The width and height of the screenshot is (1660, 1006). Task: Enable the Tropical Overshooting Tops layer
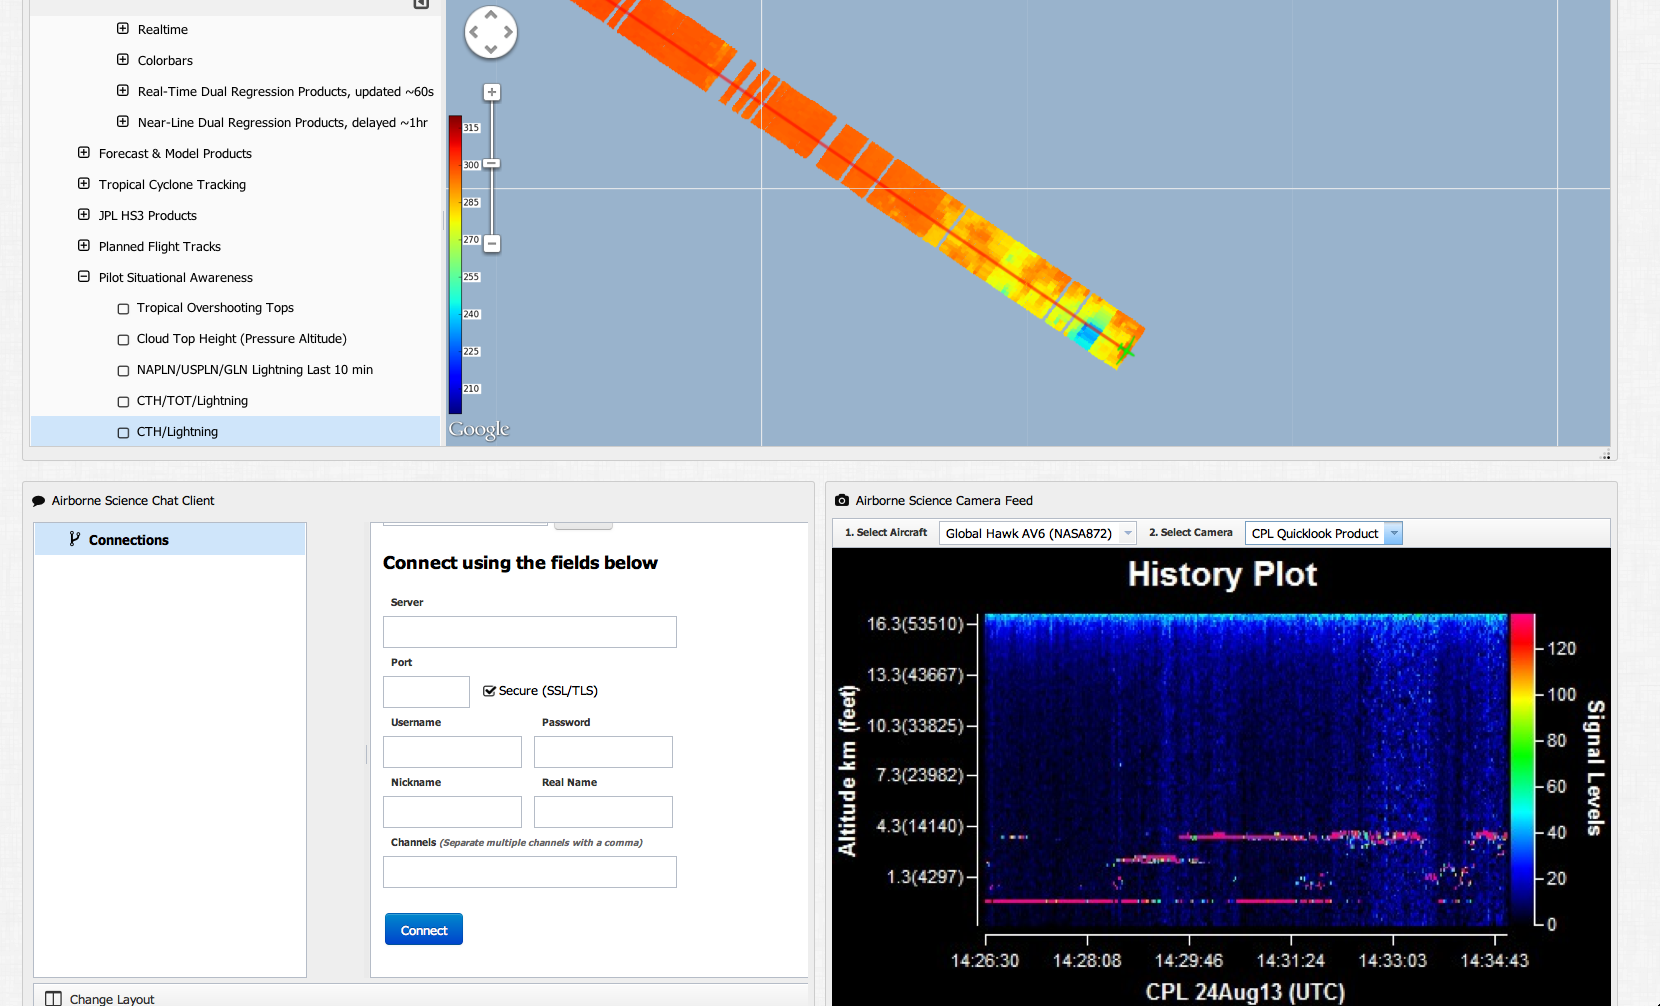(124, 309)
